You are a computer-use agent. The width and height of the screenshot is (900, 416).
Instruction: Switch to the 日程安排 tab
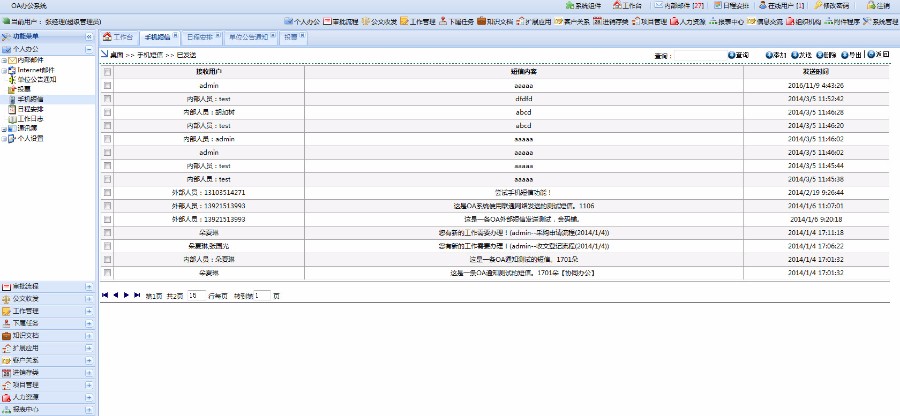click(x=203, y=37)
